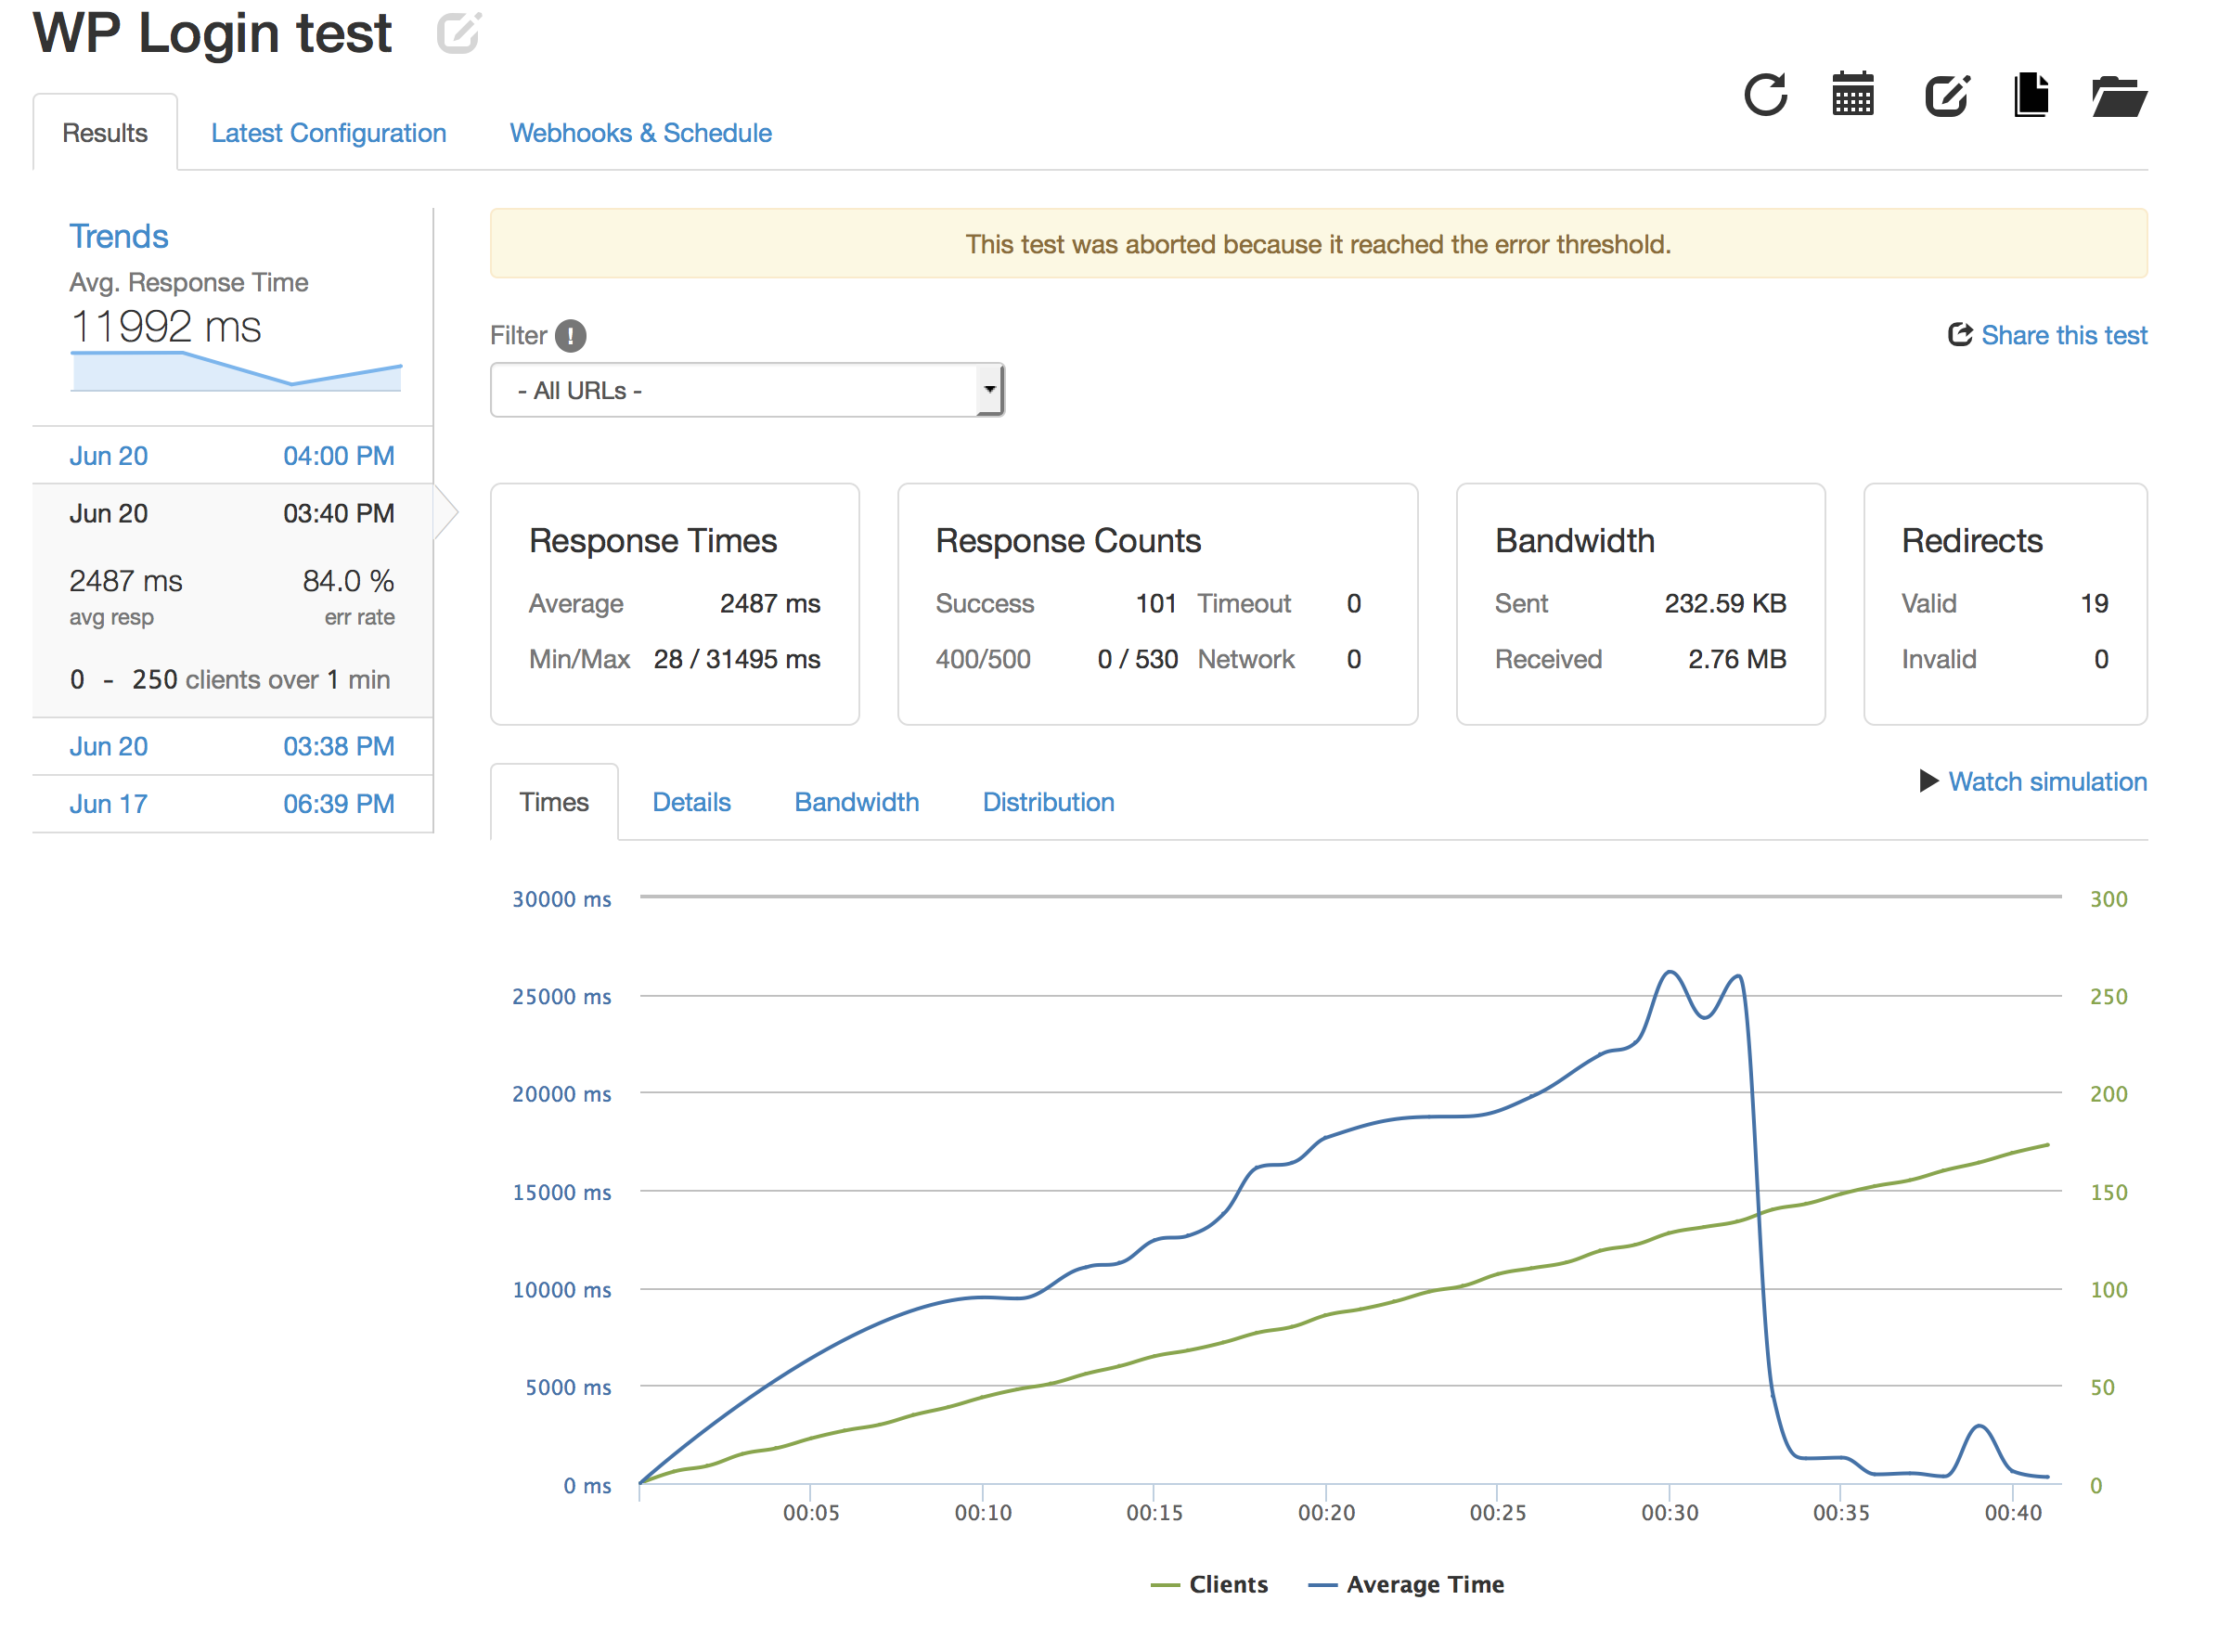This screenshot has width=2218, height=1652.
Task: Click the 28 / 31495 ms Min/Max value
Action: click(x=737, y=659)
